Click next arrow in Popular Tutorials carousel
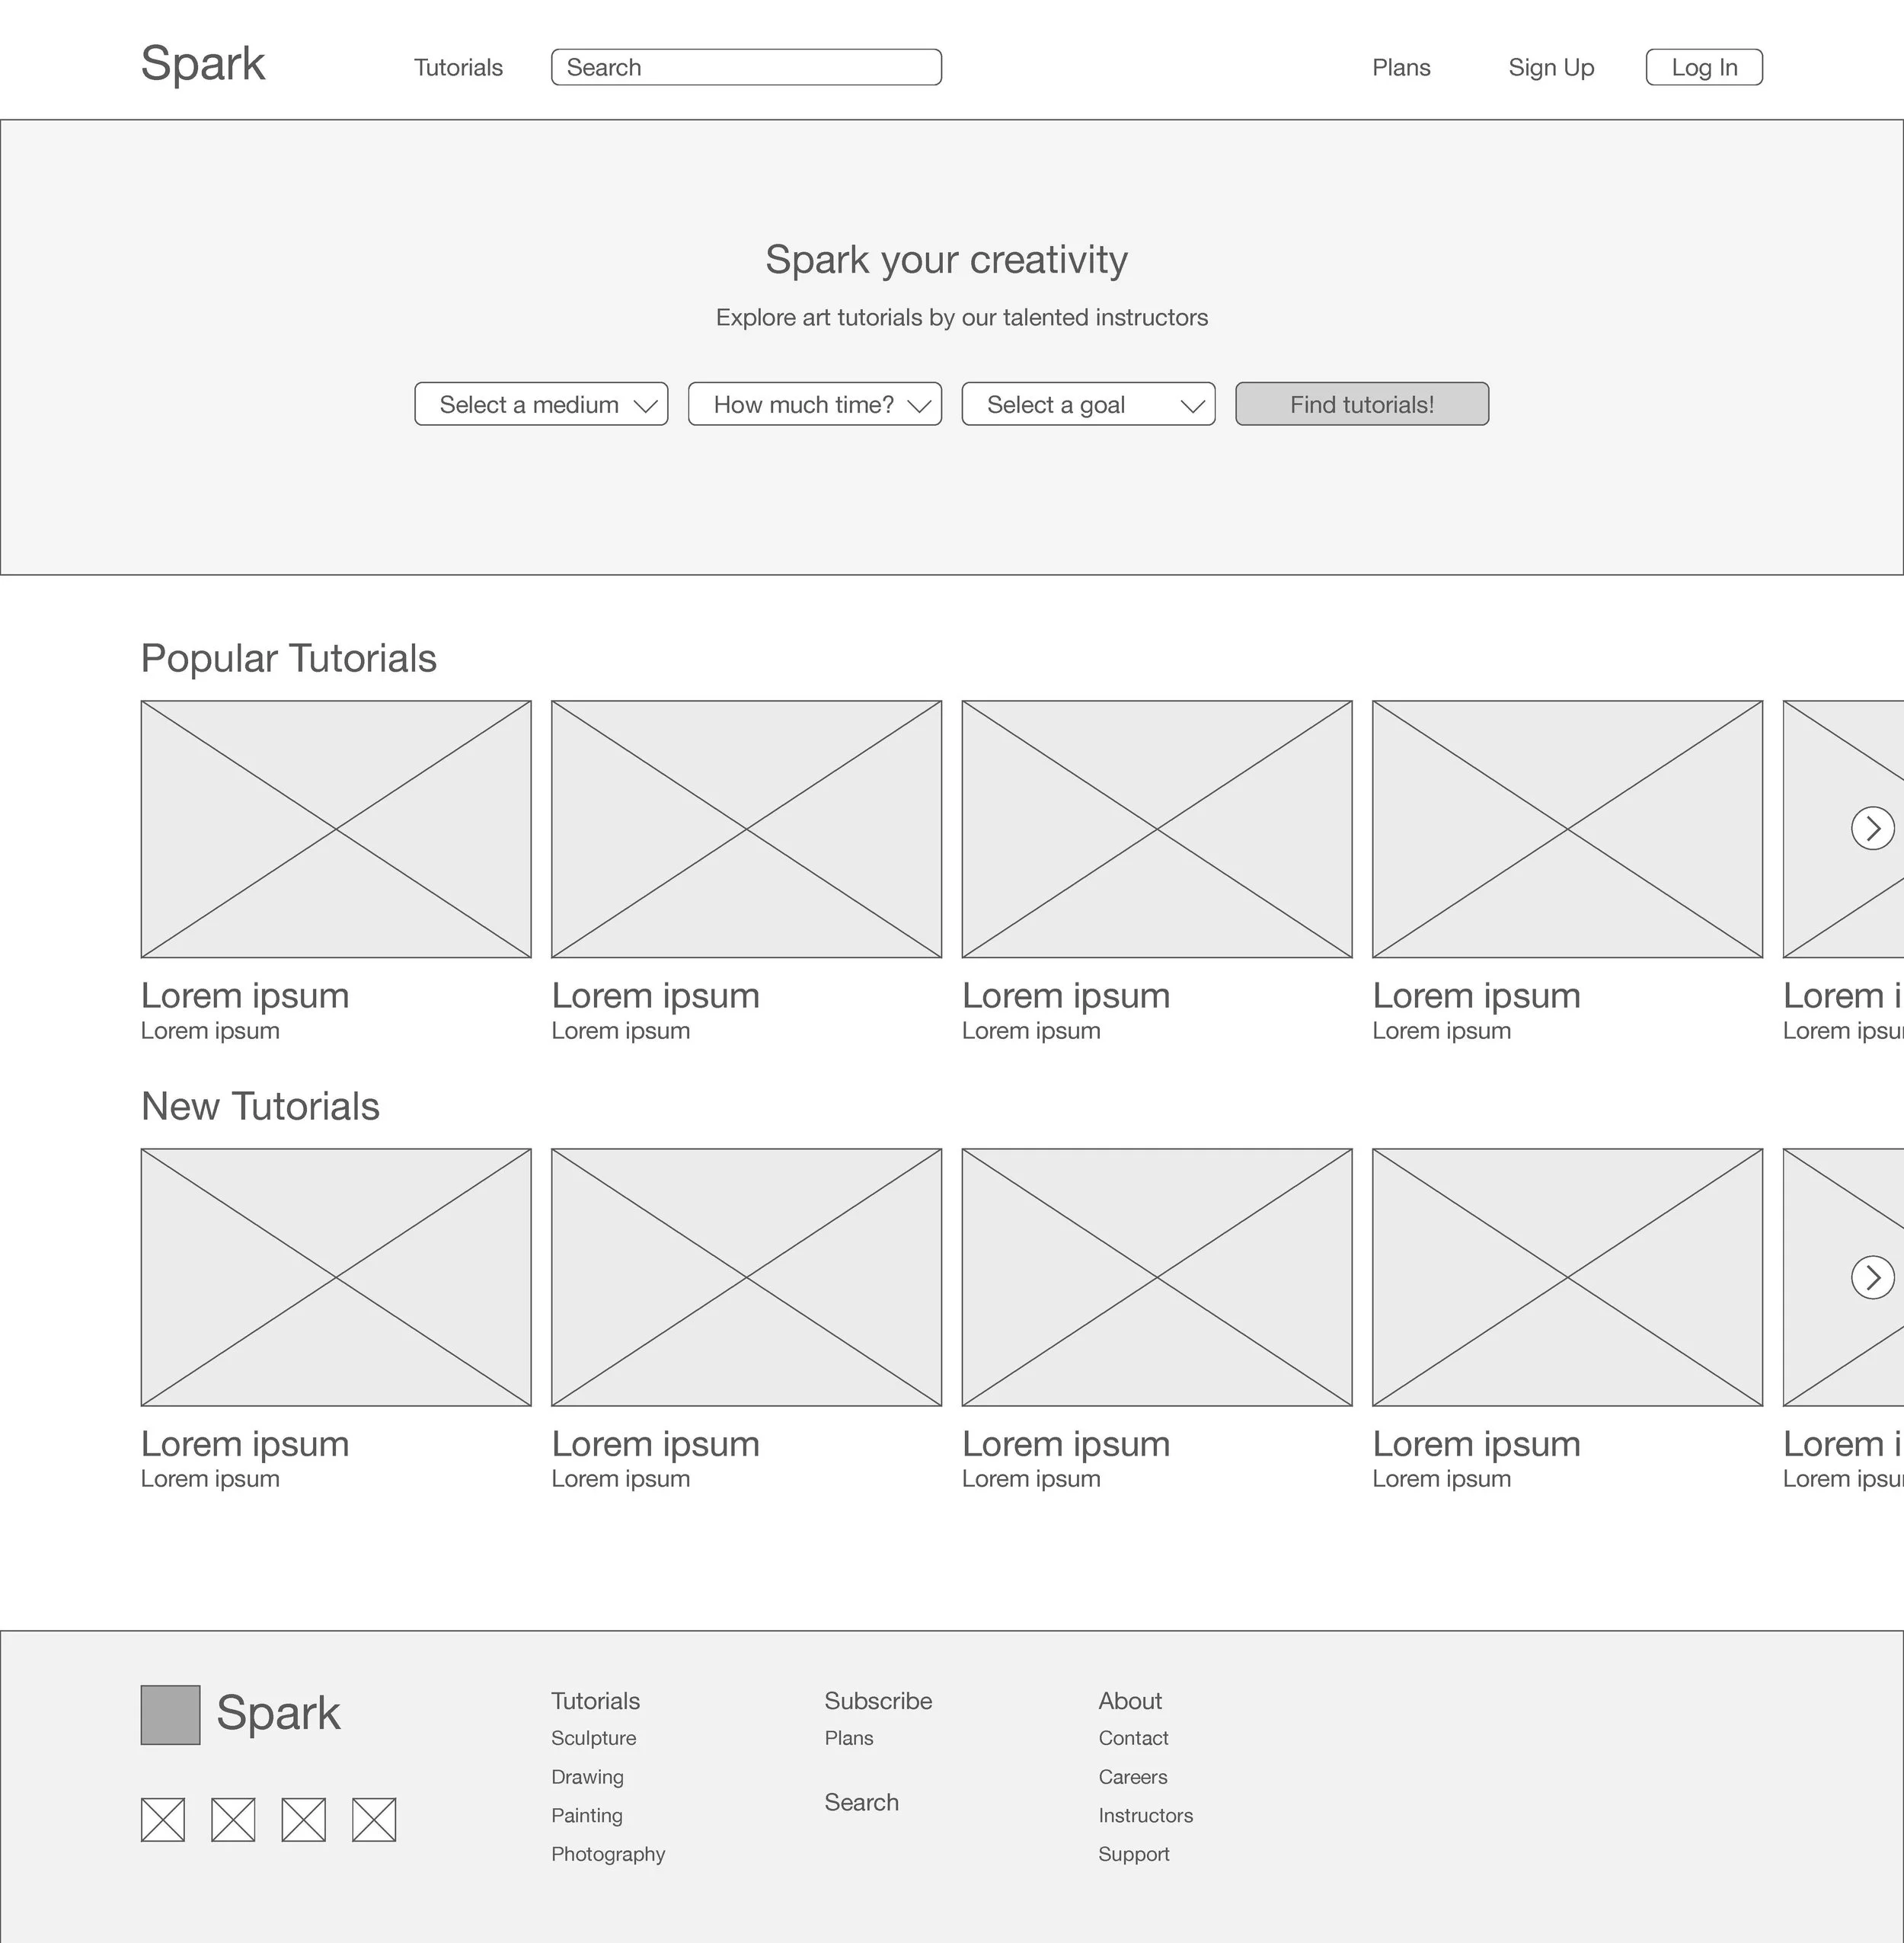Image resolution: width=1904 pixels, height=1943 pixels. point(1872,828)
